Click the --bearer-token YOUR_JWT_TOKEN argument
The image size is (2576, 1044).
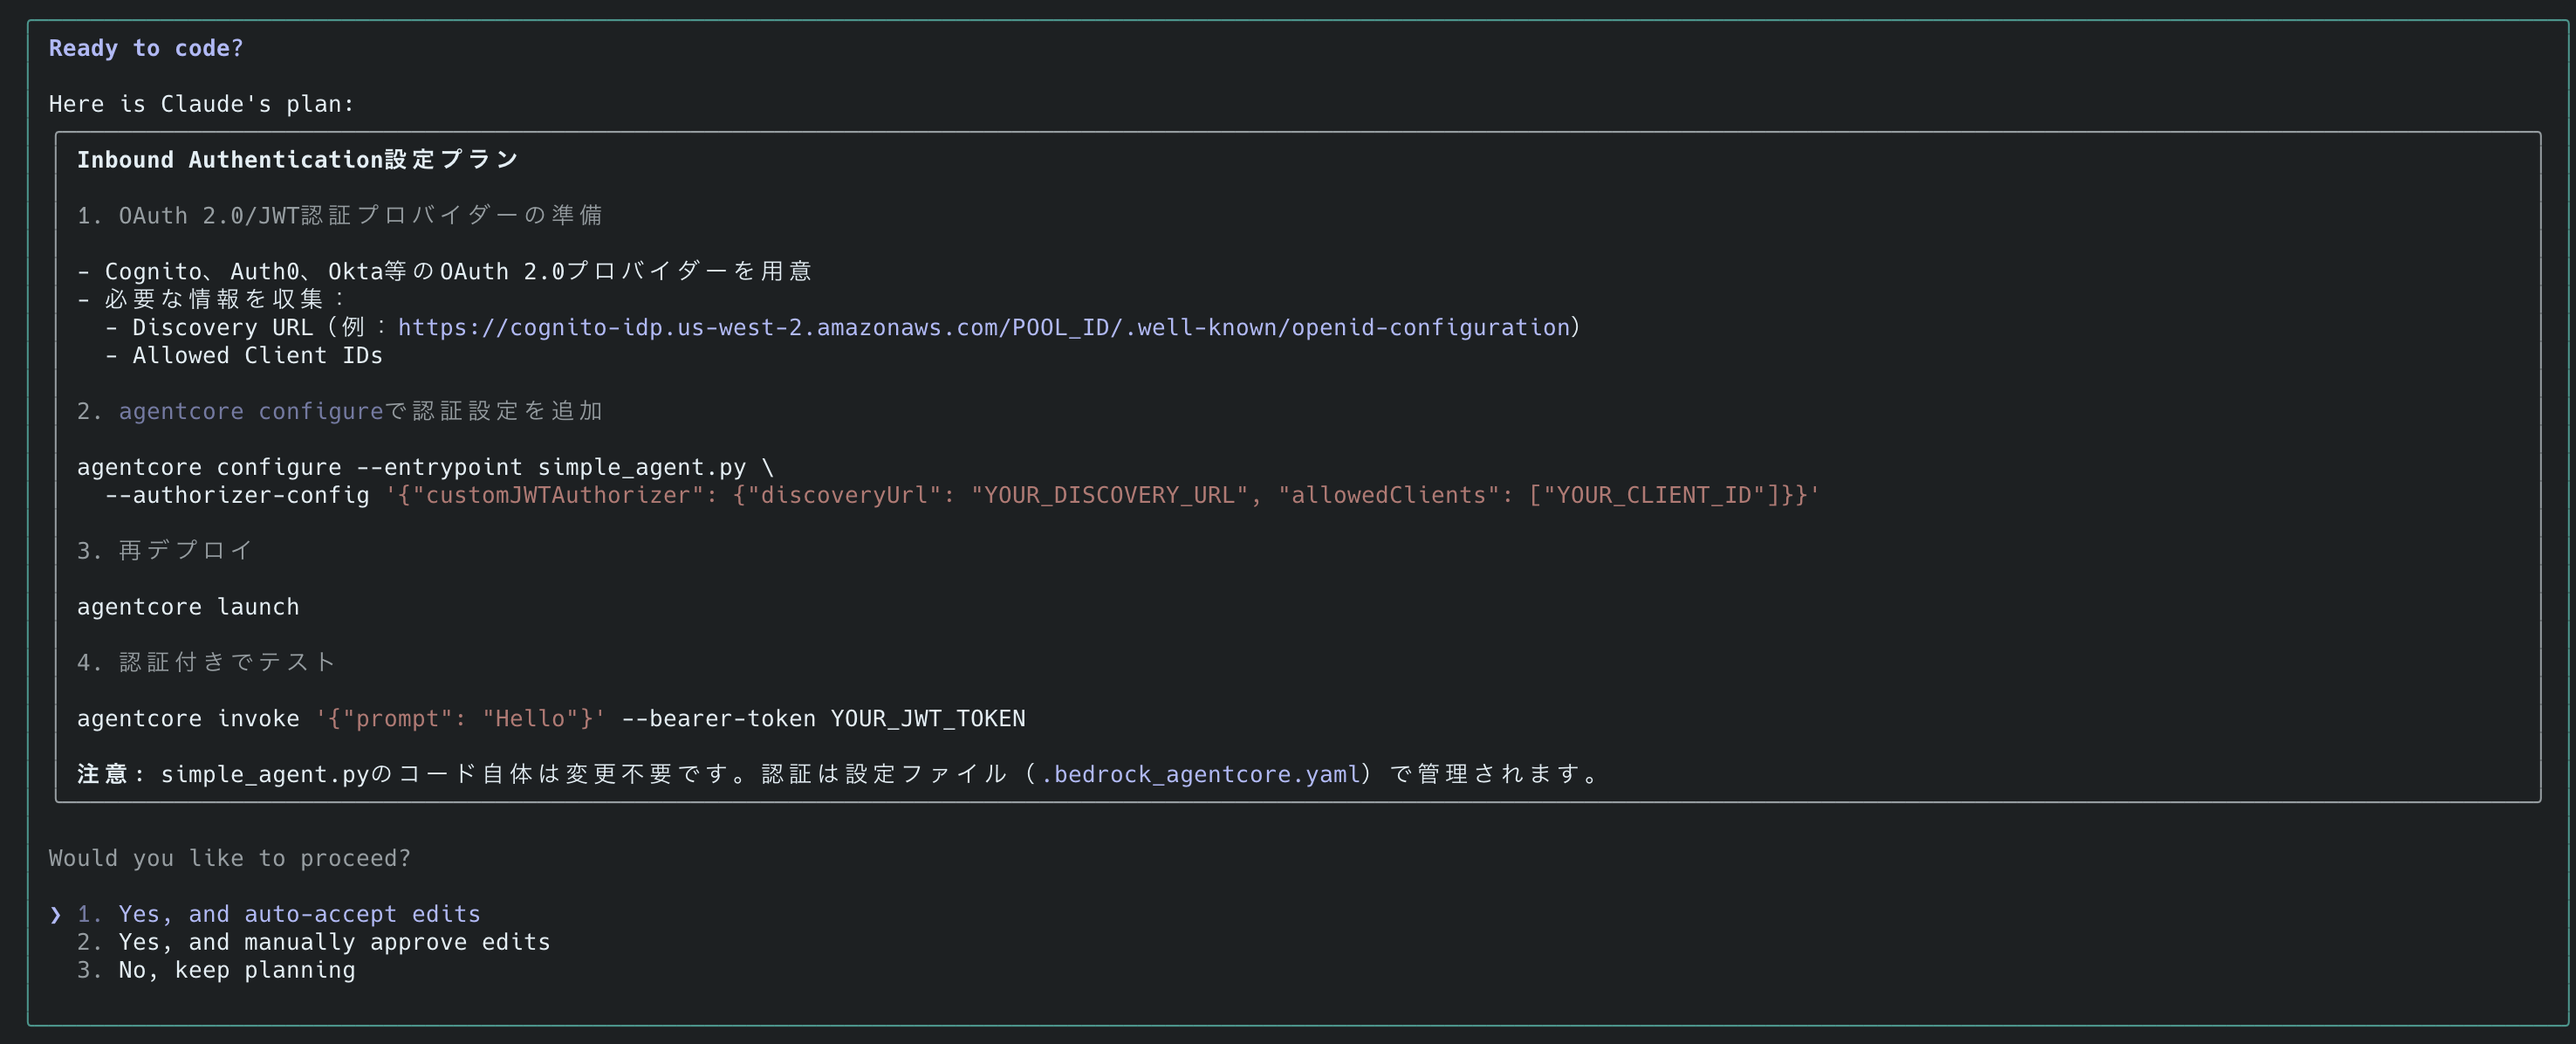tap(823, 719)
